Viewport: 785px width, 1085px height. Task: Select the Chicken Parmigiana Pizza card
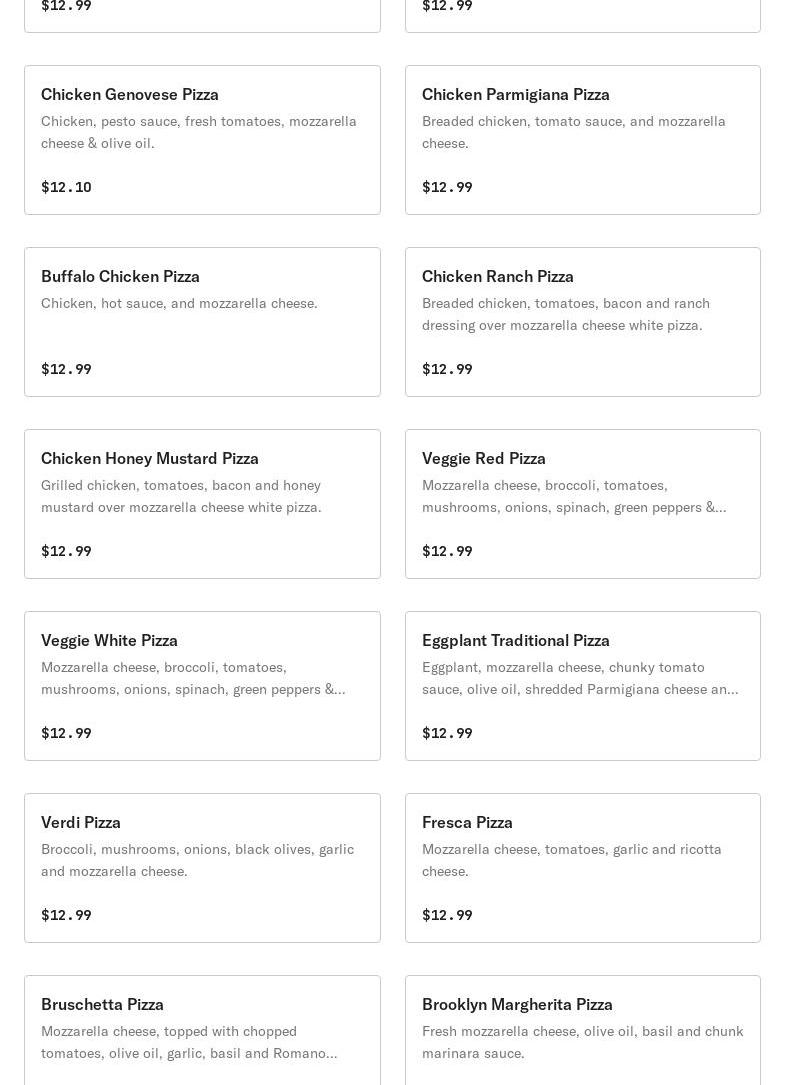tap(582, 140)
